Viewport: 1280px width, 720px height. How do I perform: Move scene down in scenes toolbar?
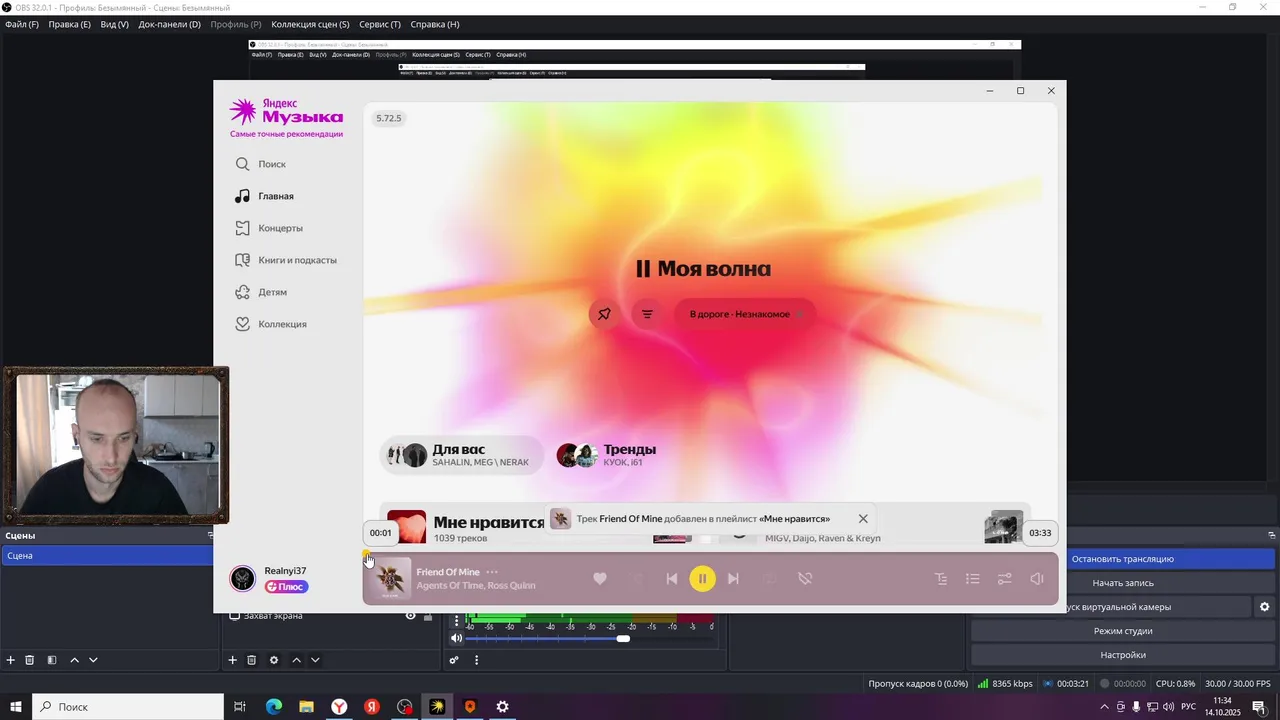pyautogui.click(x=93, y=660)
